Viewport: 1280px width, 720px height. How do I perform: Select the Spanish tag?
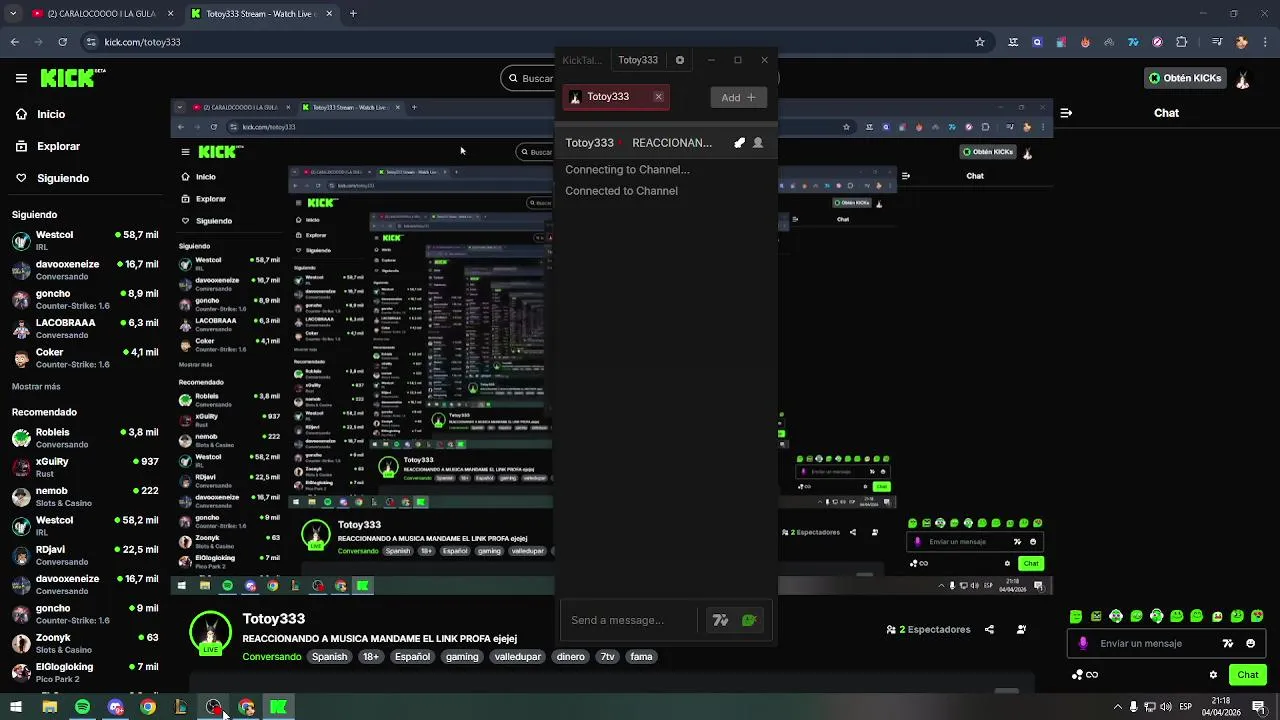click(x=329, y=657)
